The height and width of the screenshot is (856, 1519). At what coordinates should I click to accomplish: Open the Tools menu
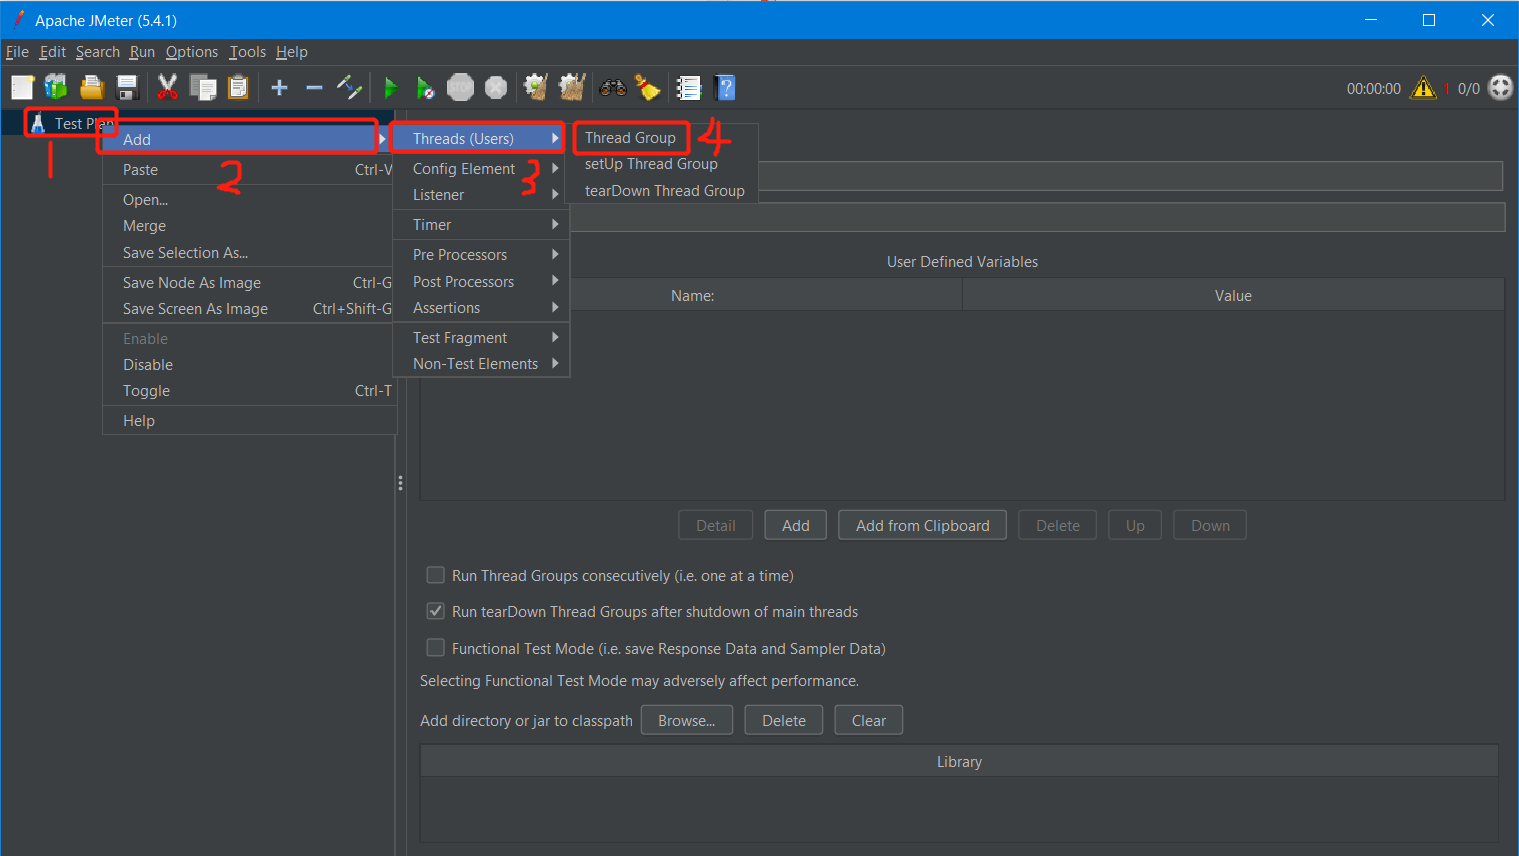[247, 52]
